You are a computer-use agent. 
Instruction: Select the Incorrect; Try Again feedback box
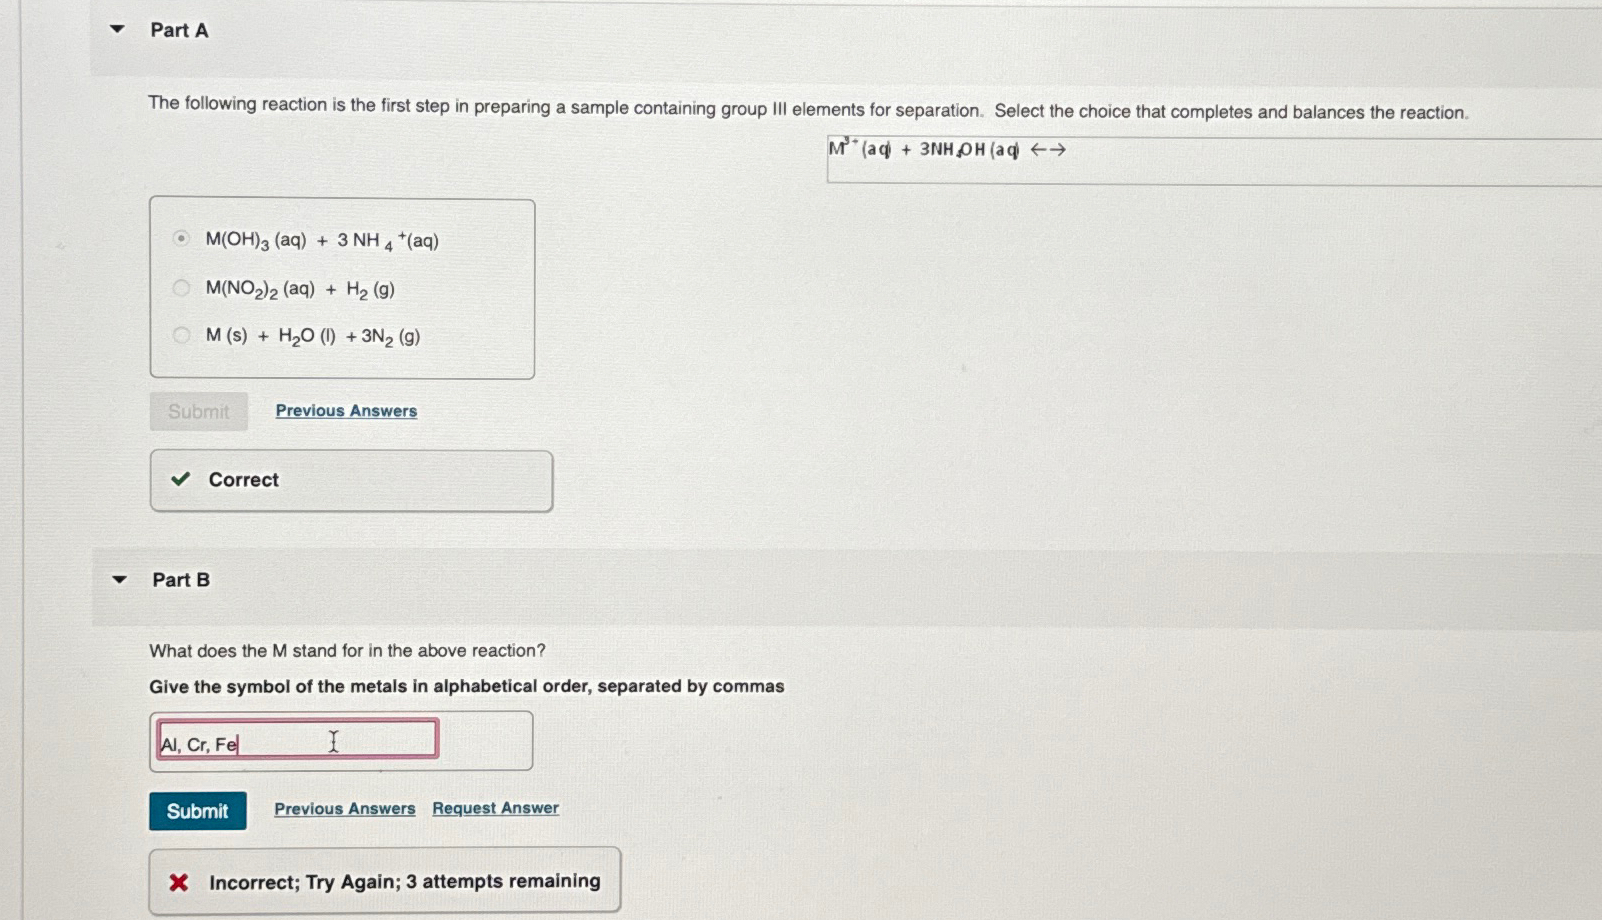pos(385,881)
